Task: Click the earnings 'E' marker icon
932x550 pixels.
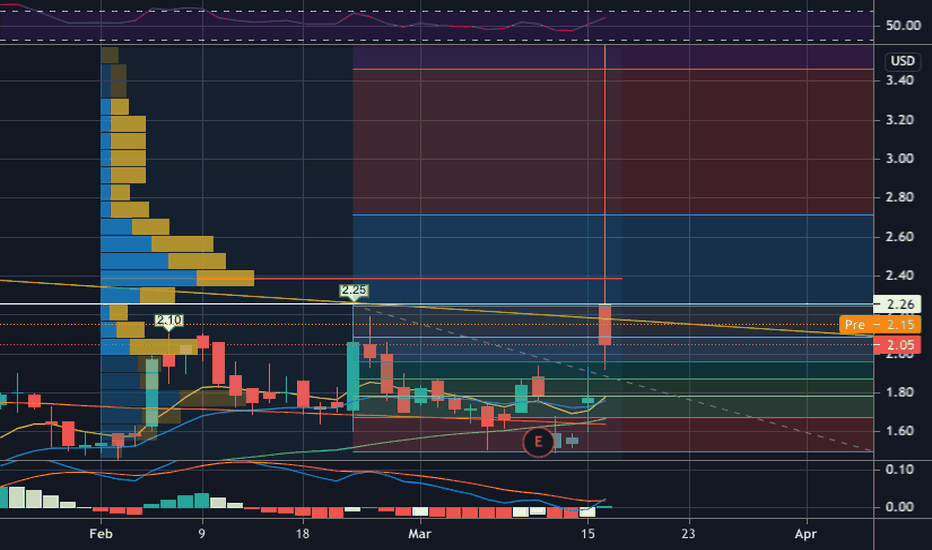Action: (x=538, y=442)
